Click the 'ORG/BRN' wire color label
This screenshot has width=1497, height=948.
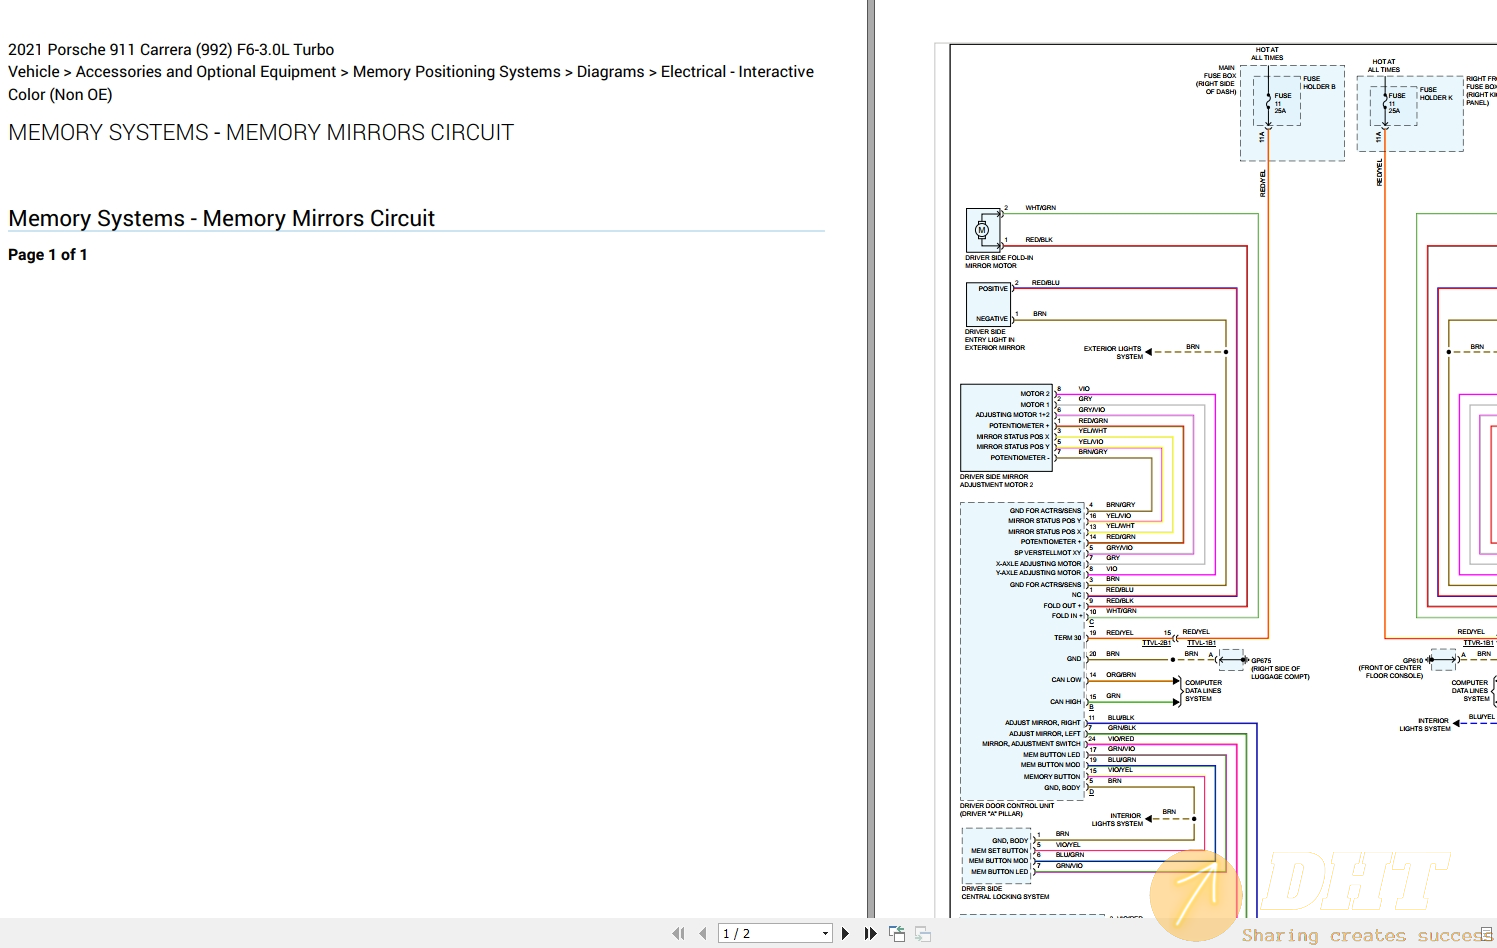[1121, 675]
